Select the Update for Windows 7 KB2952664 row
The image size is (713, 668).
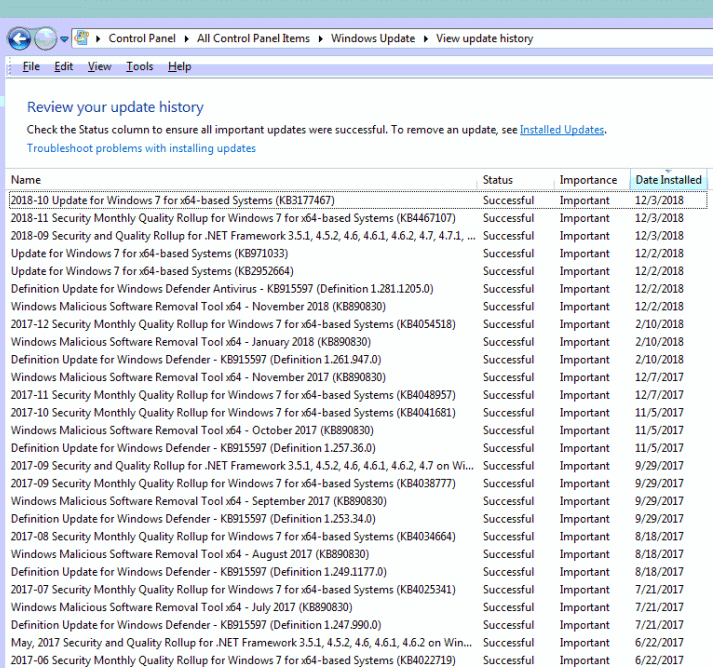[357, 271]
